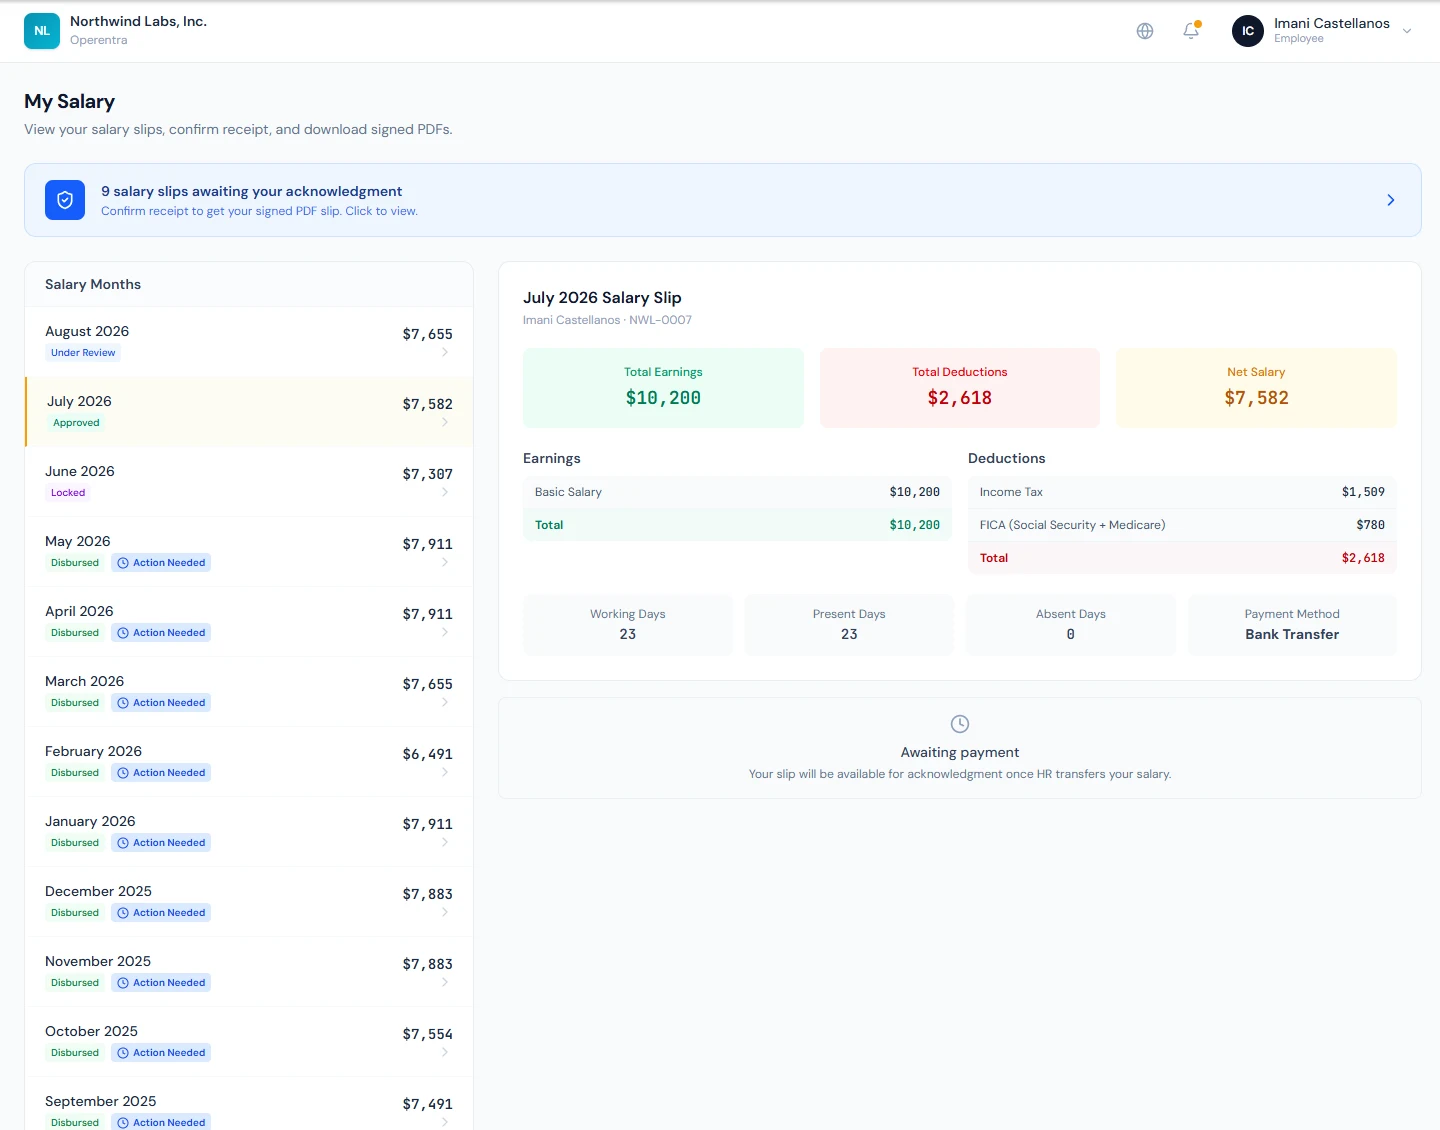Click the clock icon in October 2025 badge
Viewport: 1440px width, 1130px height.
click(x=123, y=1053)
